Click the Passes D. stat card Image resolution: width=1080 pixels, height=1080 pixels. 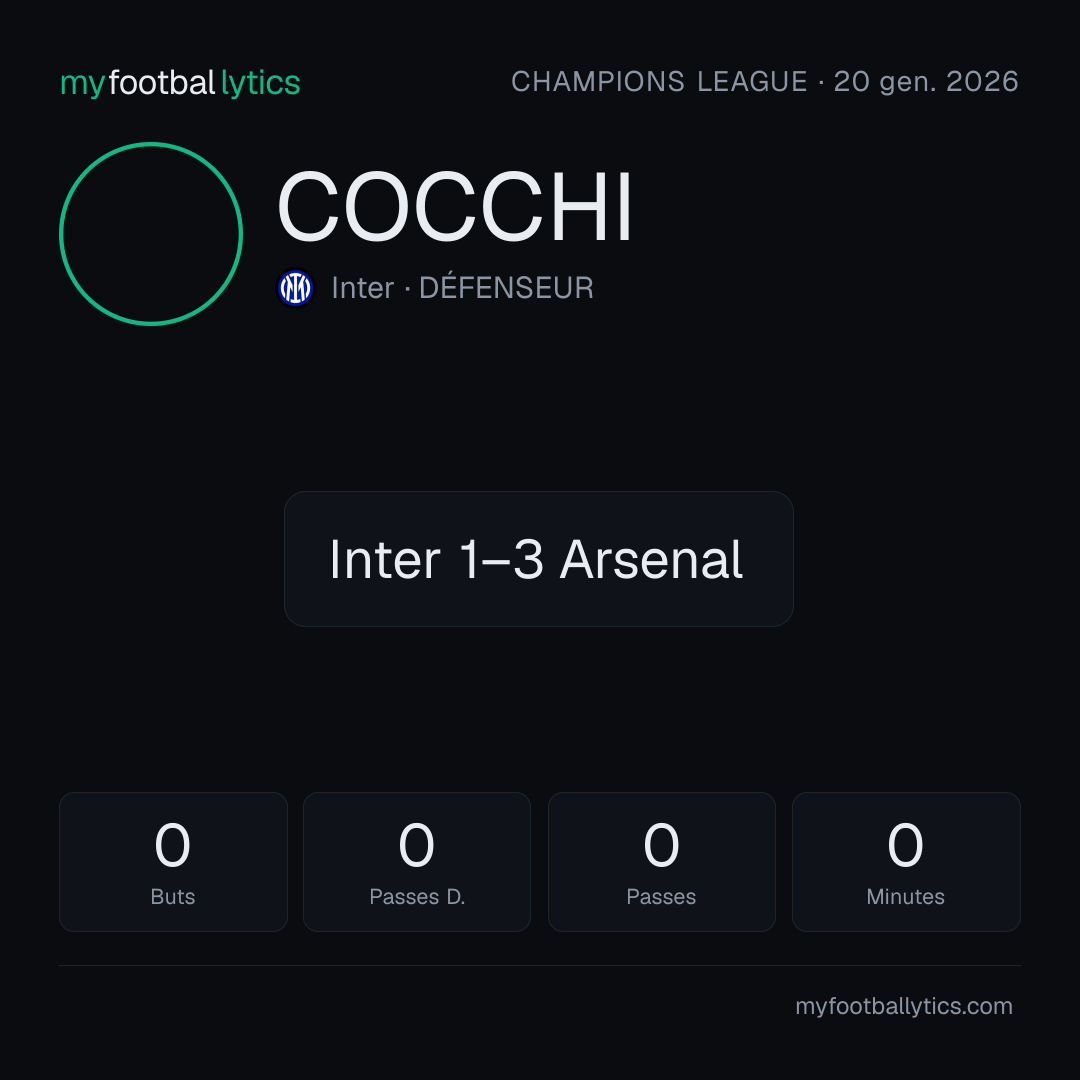pos(417,862)
